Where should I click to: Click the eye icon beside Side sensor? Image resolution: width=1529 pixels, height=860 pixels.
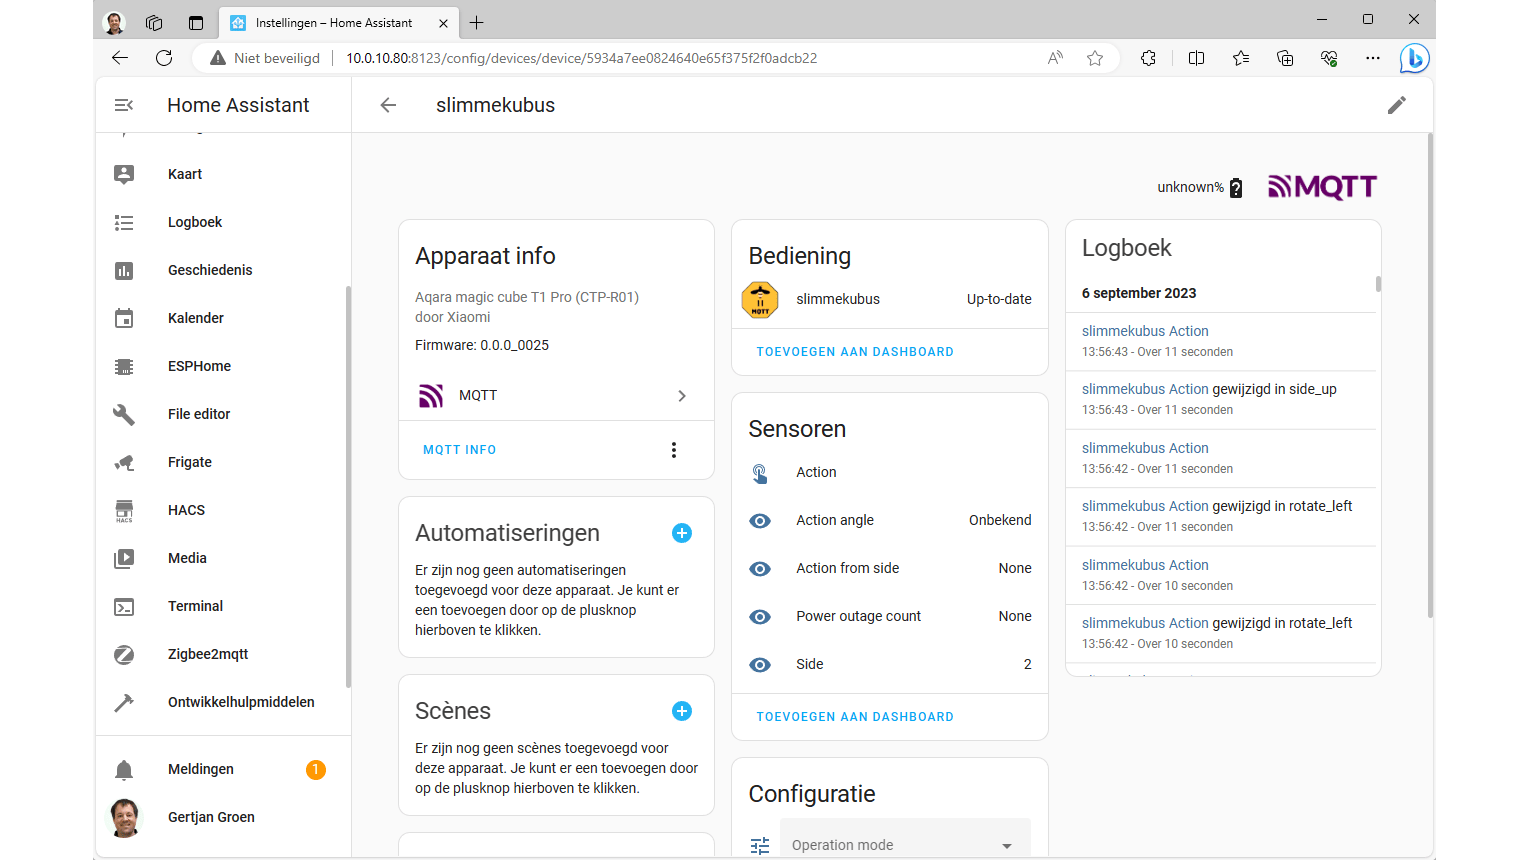pos(760,664)
